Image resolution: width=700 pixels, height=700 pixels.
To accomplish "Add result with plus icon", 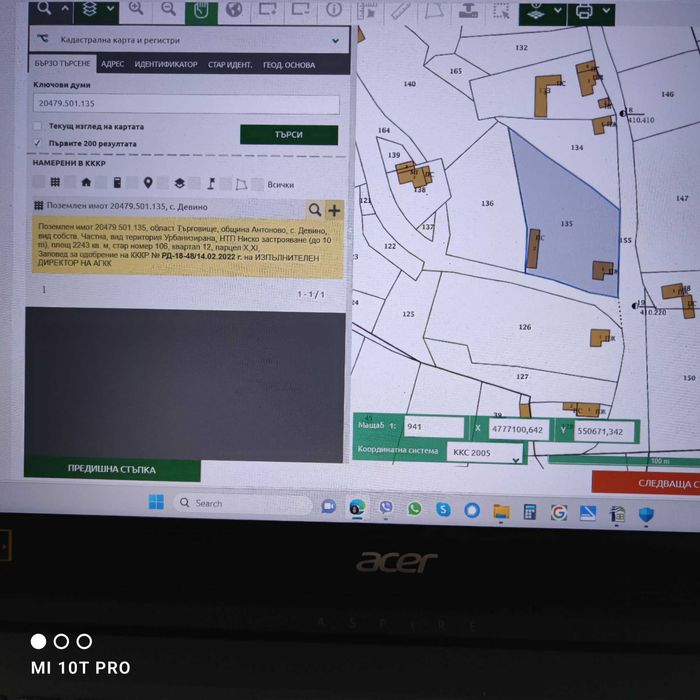I will pyautogui.click(x=334, y=210).
